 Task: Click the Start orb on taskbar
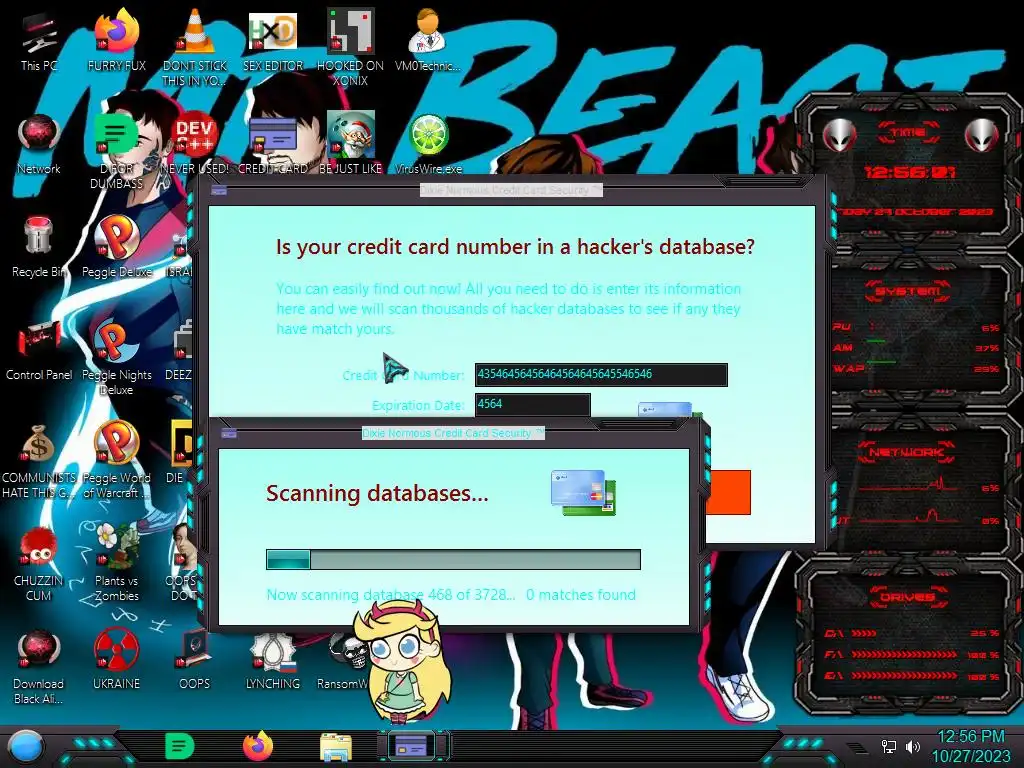(25, 747)
